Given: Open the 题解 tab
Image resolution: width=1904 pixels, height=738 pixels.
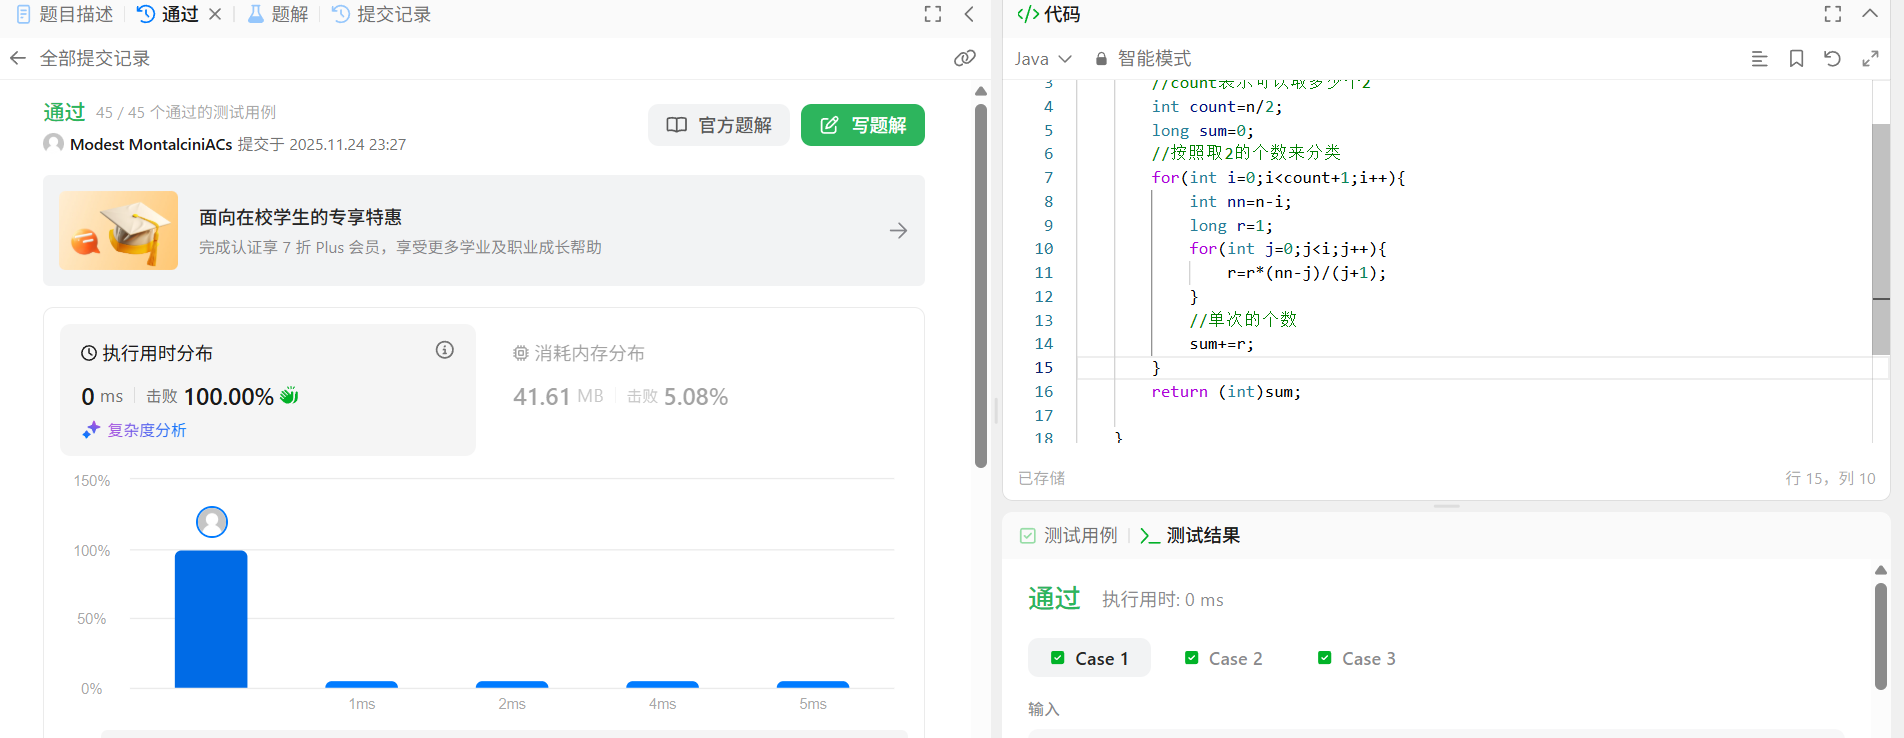Looking at the screenshot, I should [x=278, y=14].
